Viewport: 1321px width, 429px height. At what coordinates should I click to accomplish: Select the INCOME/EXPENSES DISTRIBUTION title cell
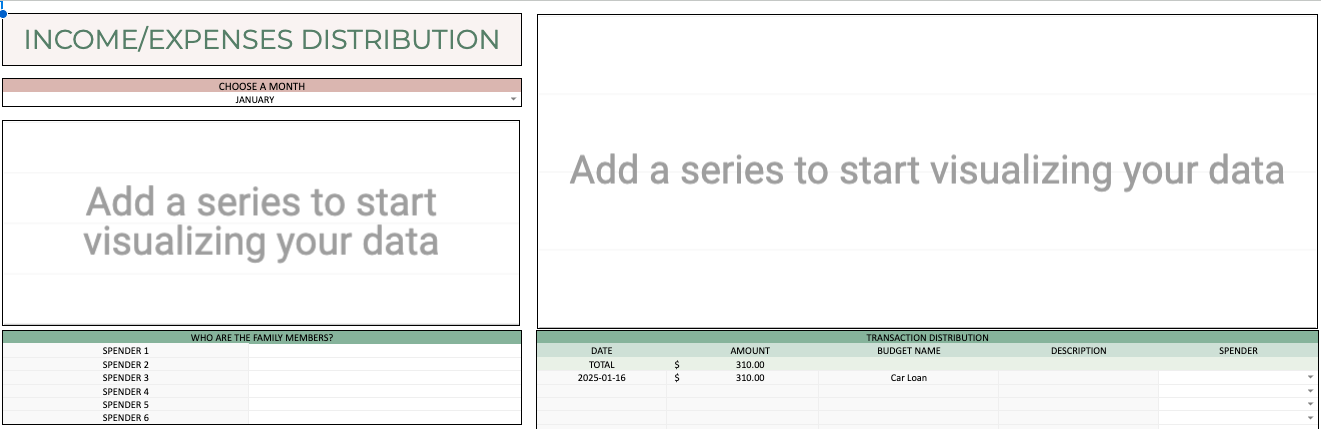pyautogui.click(x=262, y=40)
